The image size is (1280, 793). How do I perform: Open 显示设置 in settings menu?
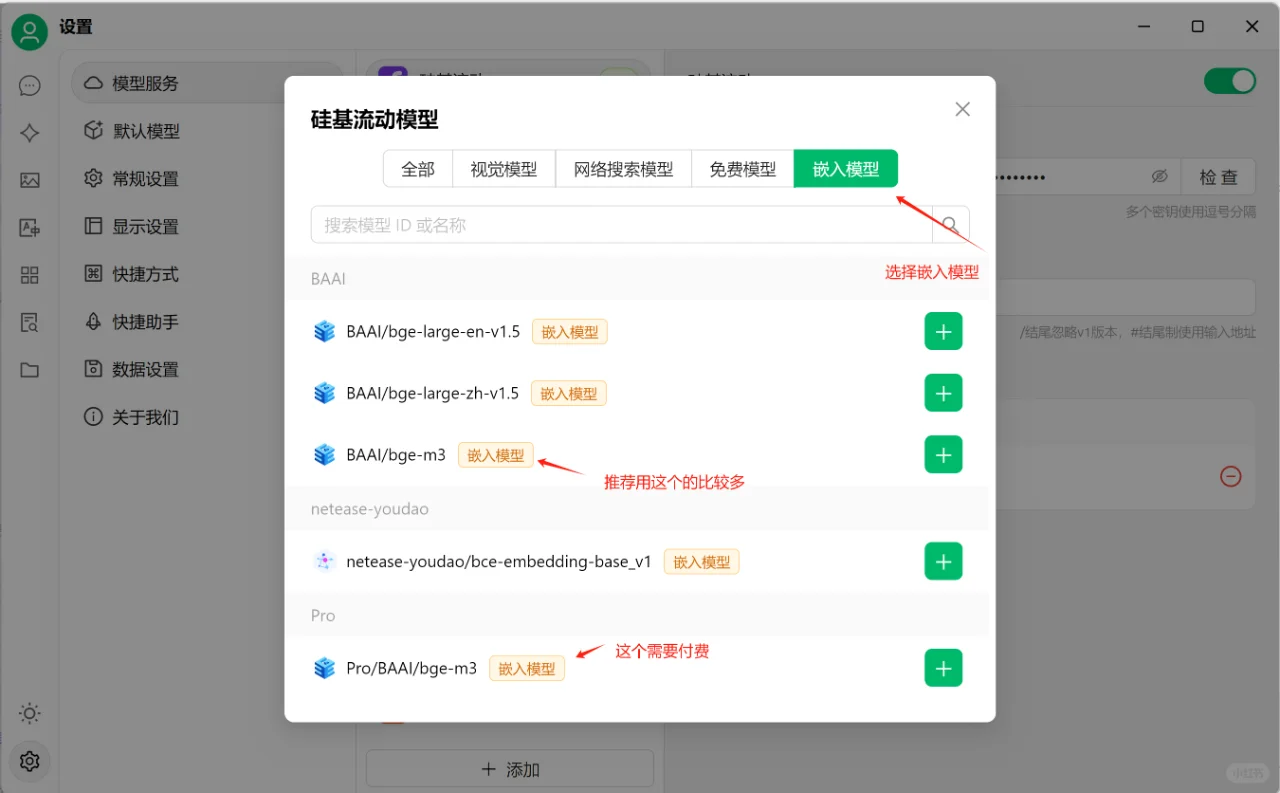(146, 226)
